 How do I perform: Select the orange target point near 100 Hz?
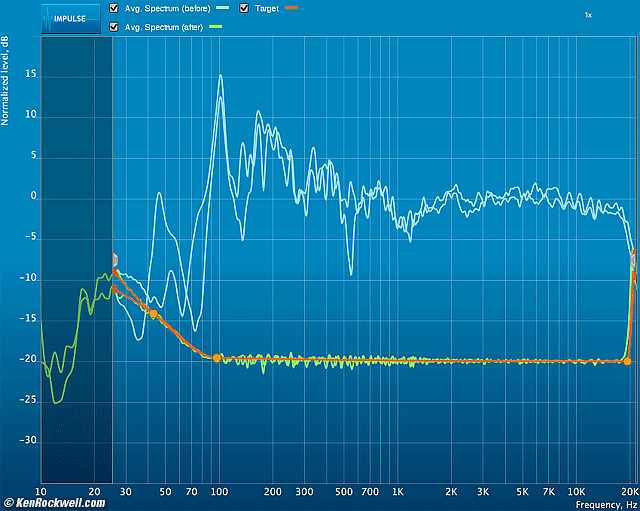pyautogui.click(x=217, y=357)
